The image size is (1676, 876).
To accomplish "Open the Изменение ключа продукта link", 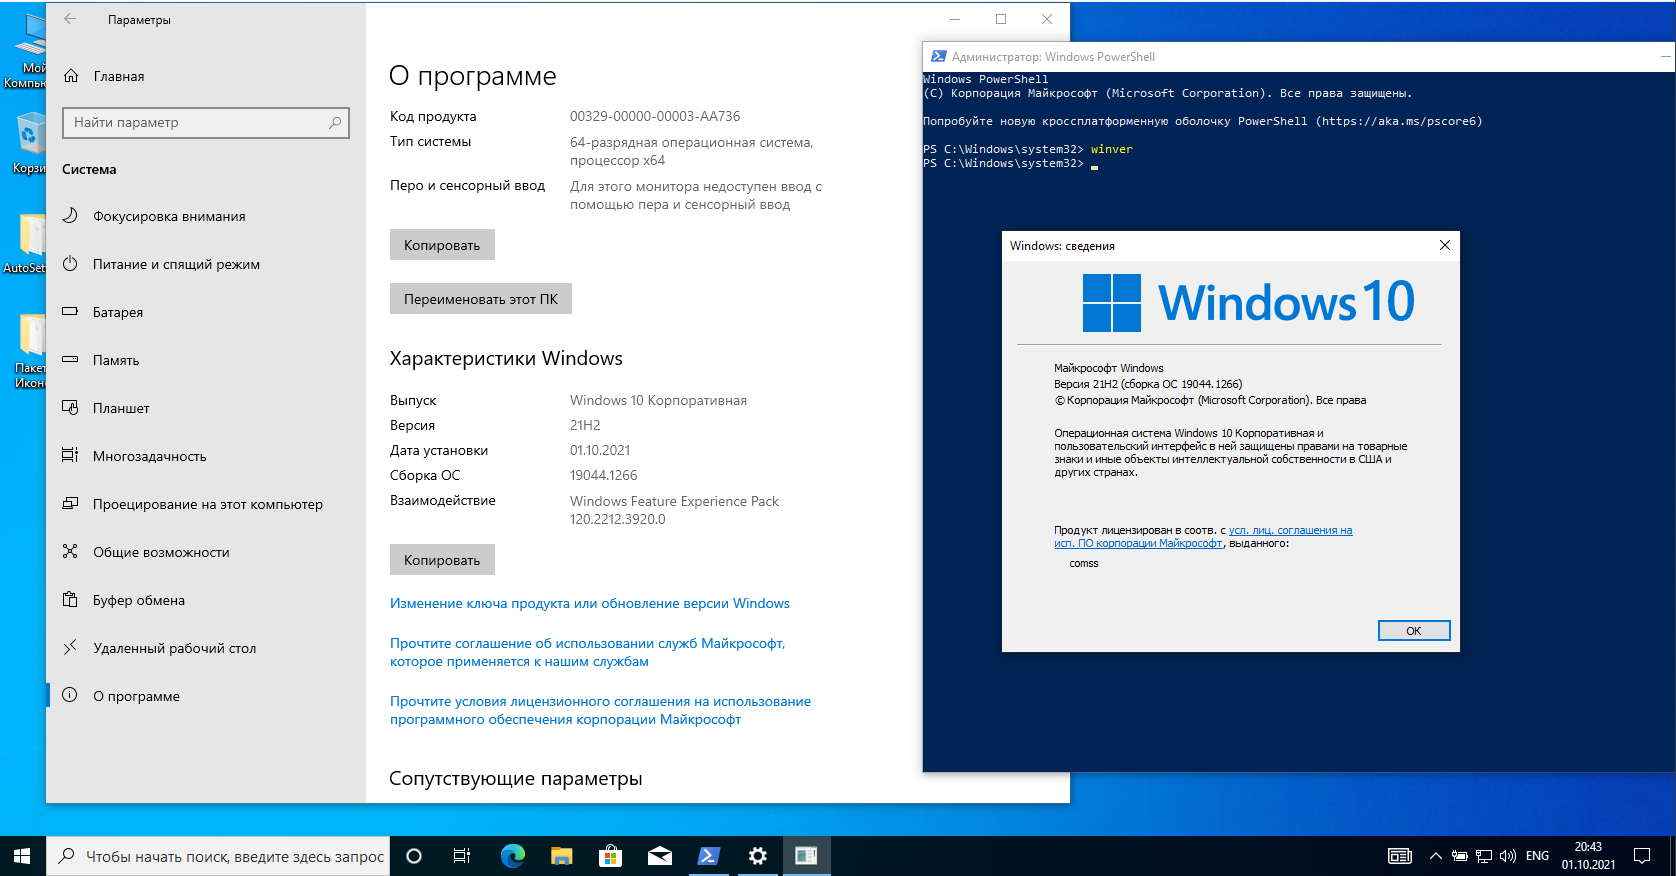I will coord(590,603).
